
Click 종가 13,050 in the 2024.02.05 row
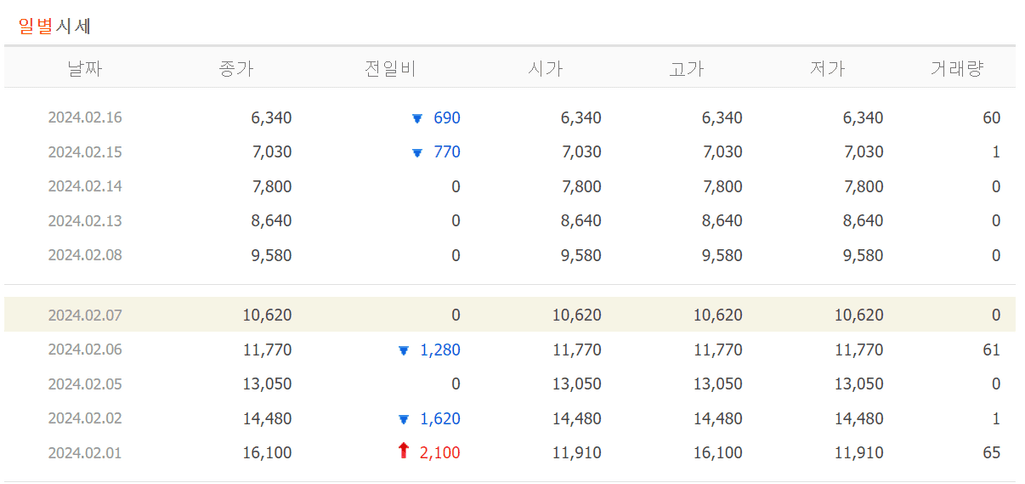(267, 384)
